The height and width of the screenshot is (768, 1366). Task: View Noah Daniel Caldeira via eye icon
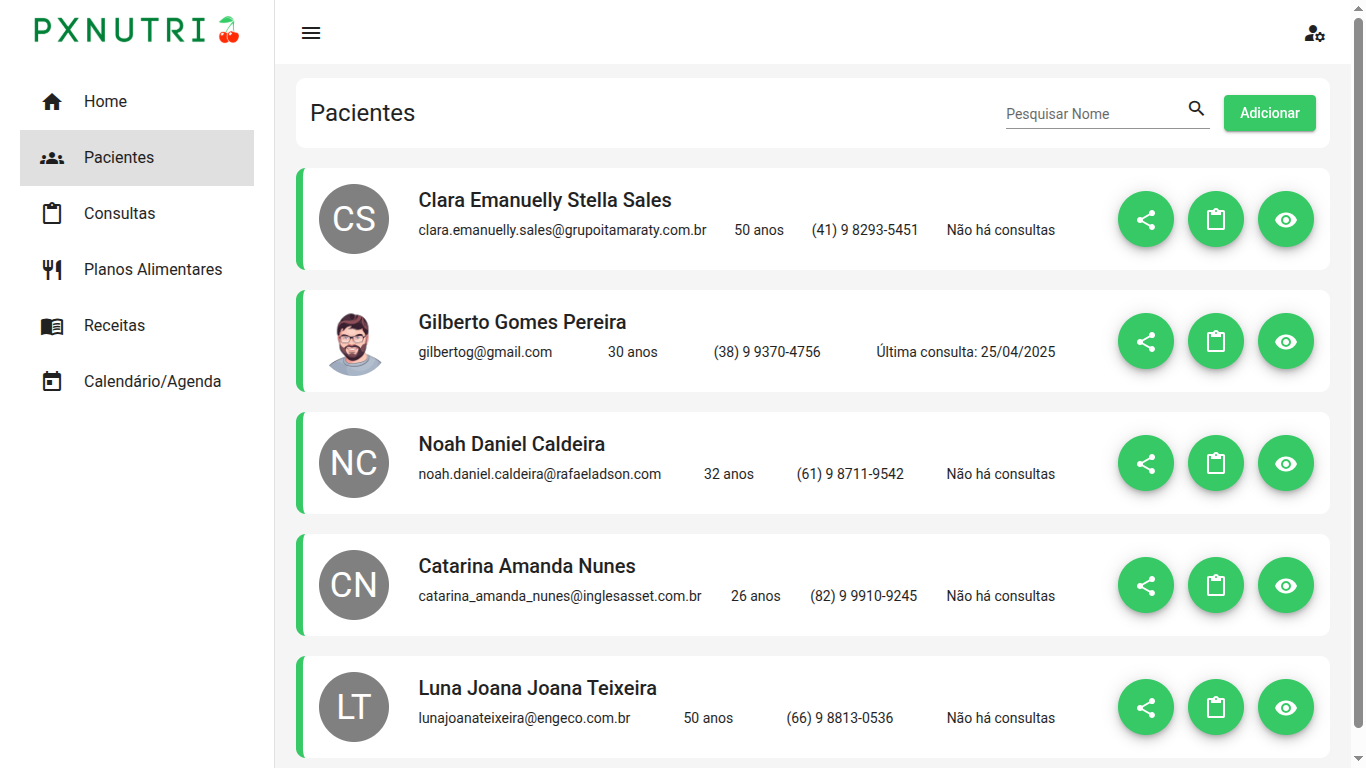click(1286, 463)
